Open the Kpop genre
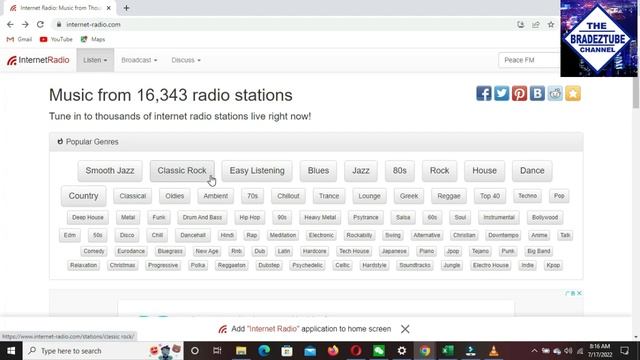 tap(553, 265)
